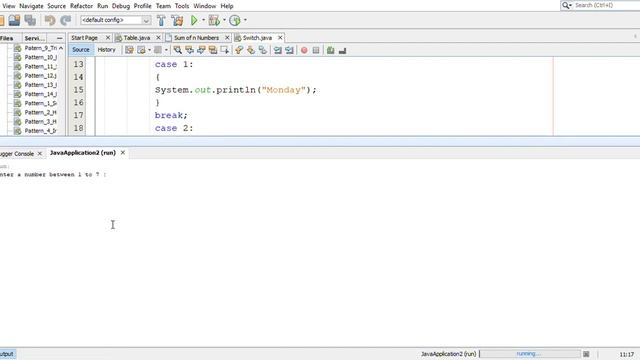
Task: Open the Help menu
Action: pos(227,6)
